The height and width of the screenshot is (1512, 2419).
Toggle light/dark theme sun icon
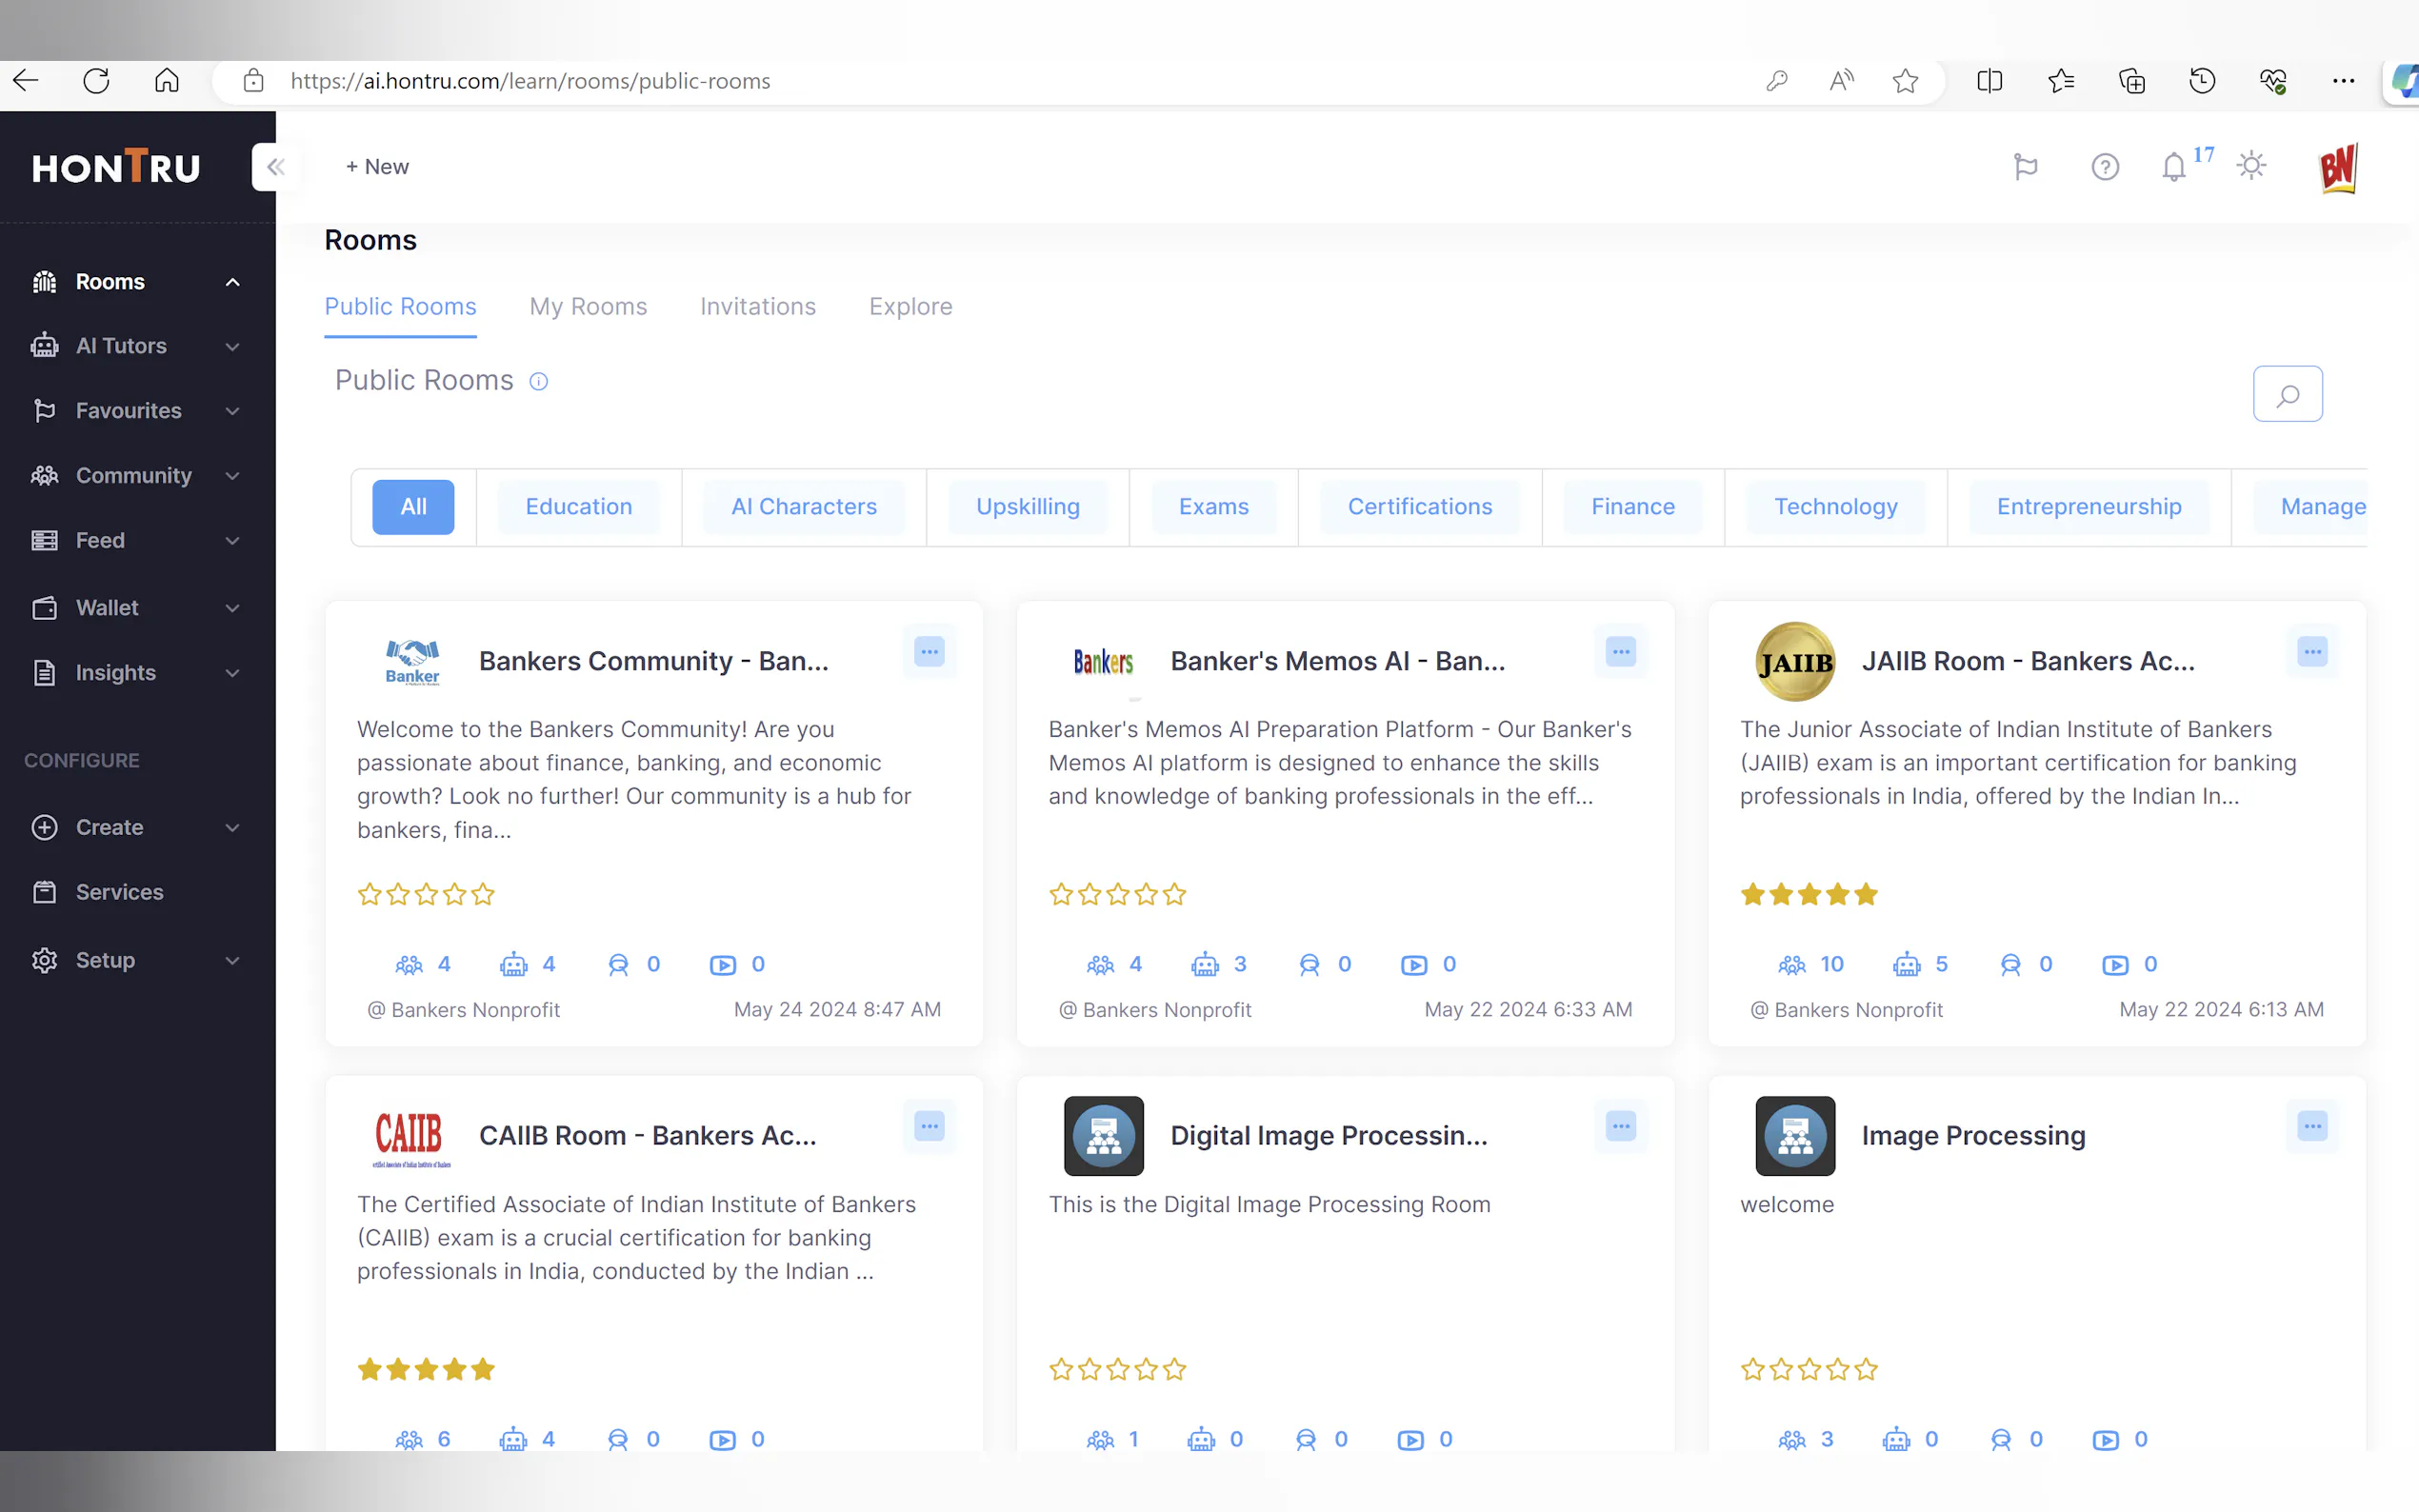[2251, 166]
